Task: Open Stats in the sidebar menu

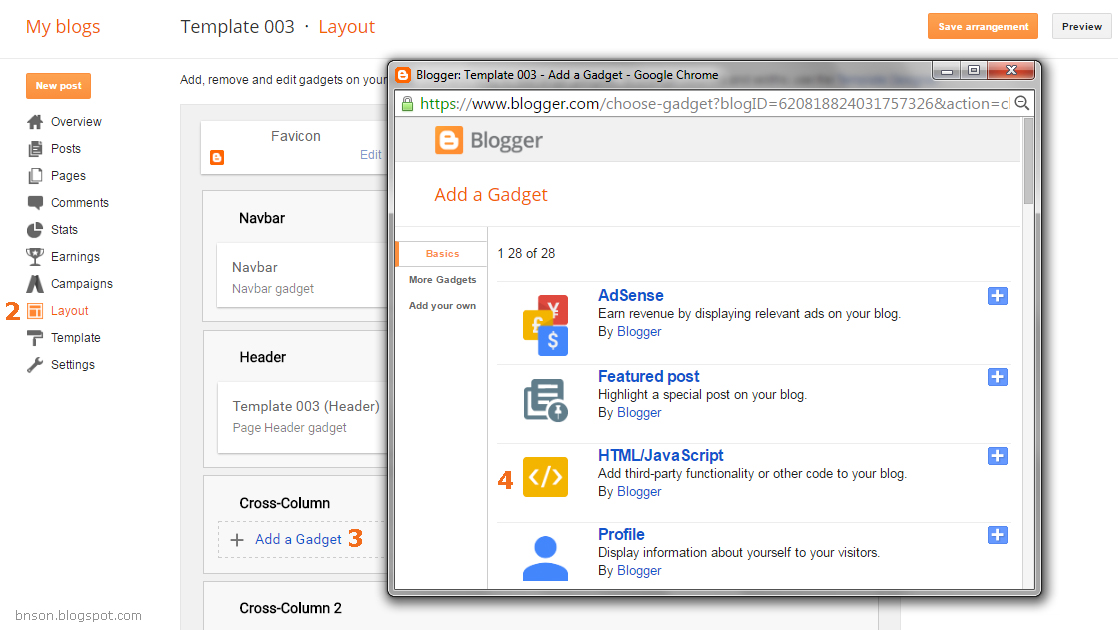Action: click(64, 230)
